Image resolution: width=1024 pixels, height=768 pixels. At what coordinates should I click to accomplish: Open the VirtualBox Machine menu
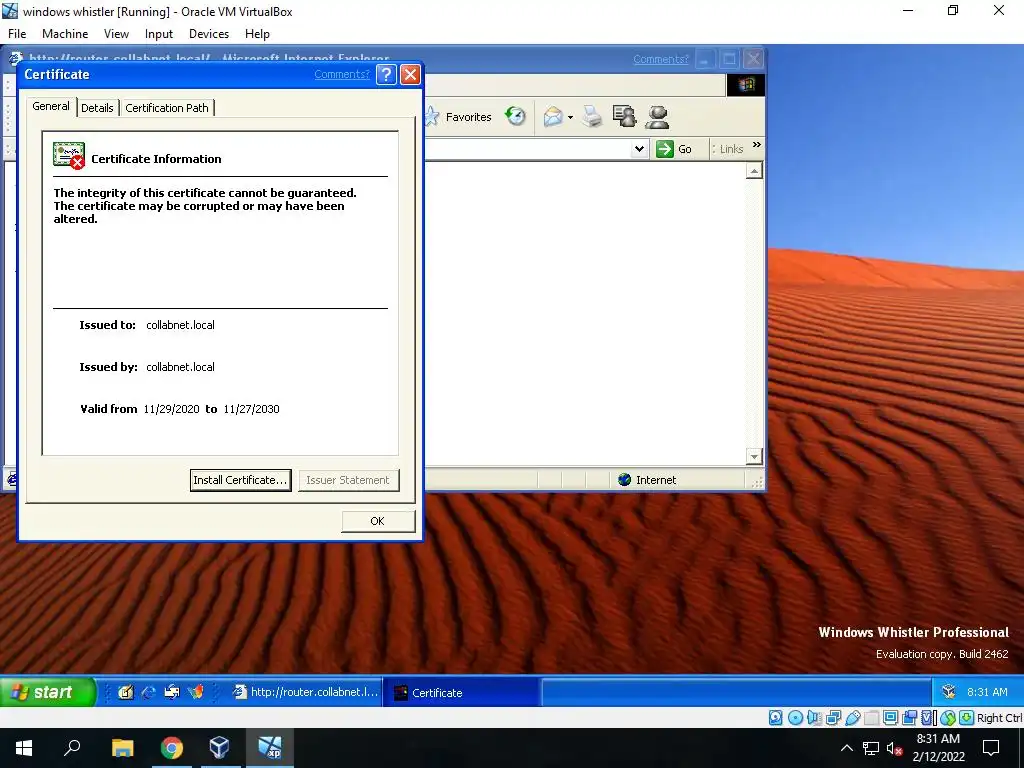point(65,34)
